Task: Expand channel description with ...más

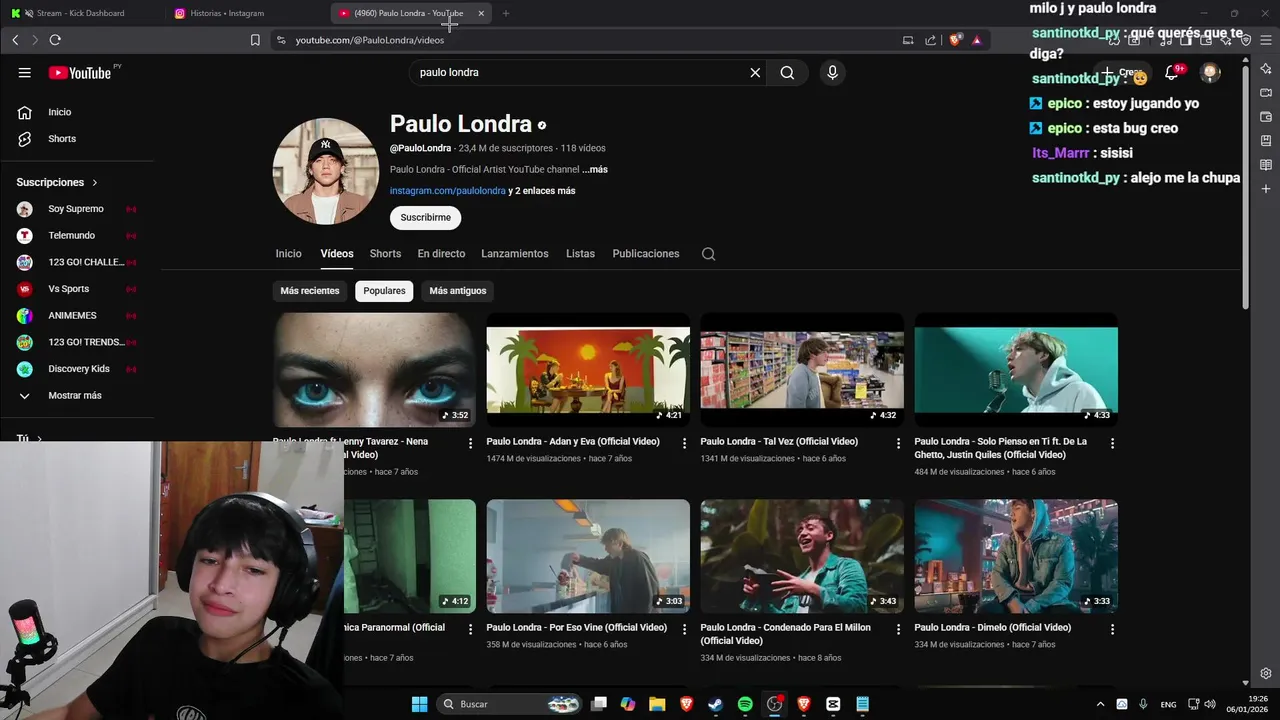Action: coord(595,170)
